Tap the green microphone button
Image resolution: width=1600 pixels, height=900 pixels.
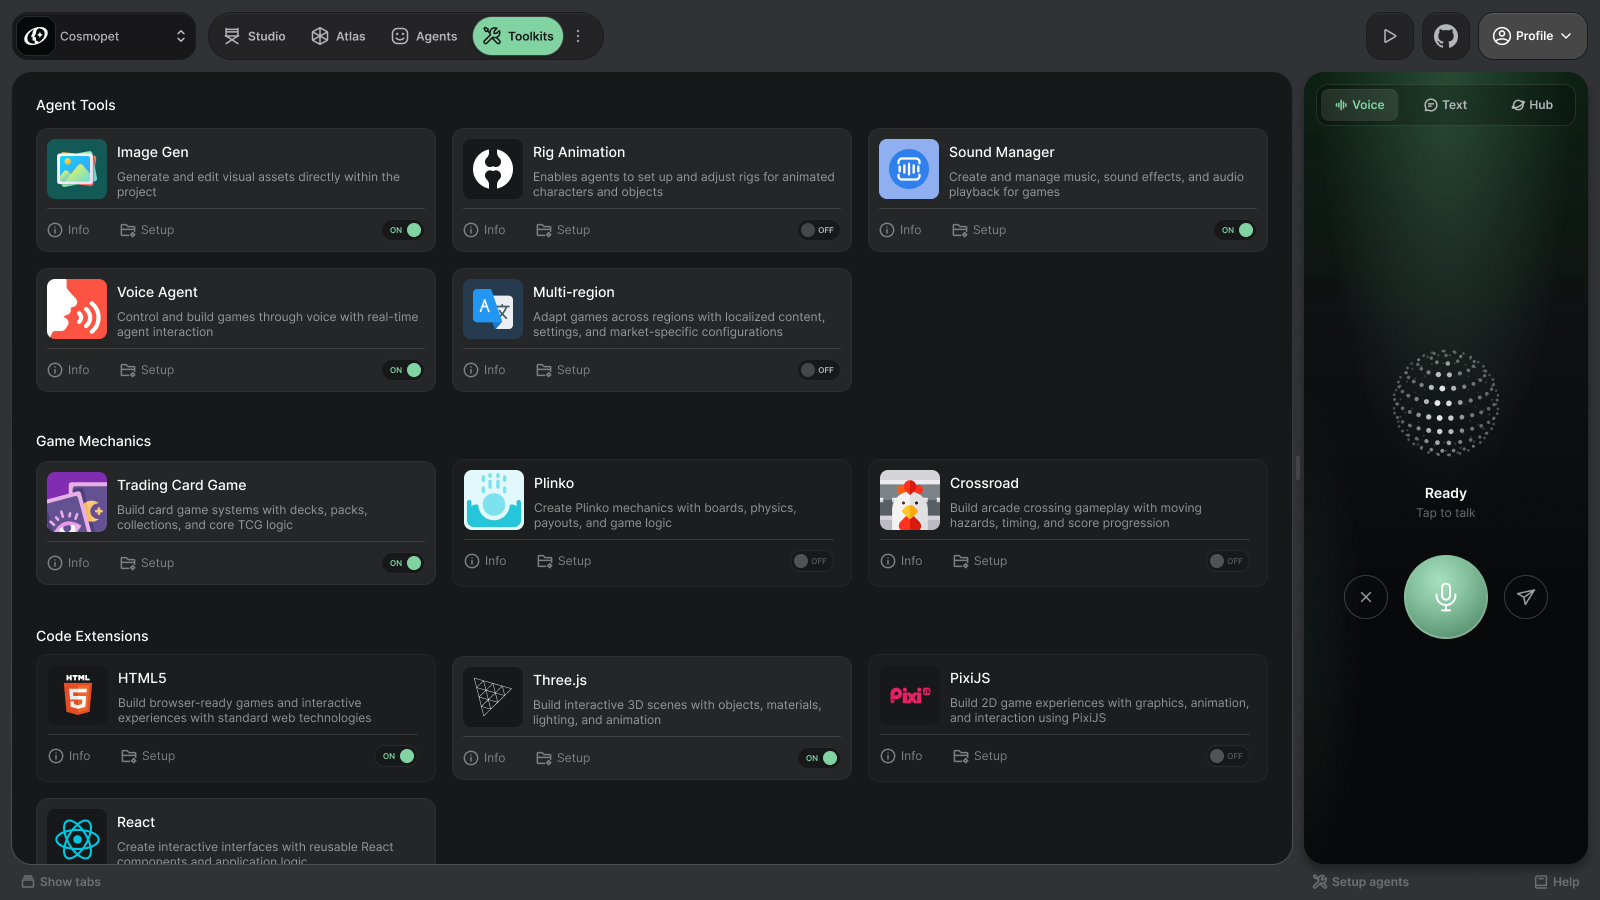1446,597
